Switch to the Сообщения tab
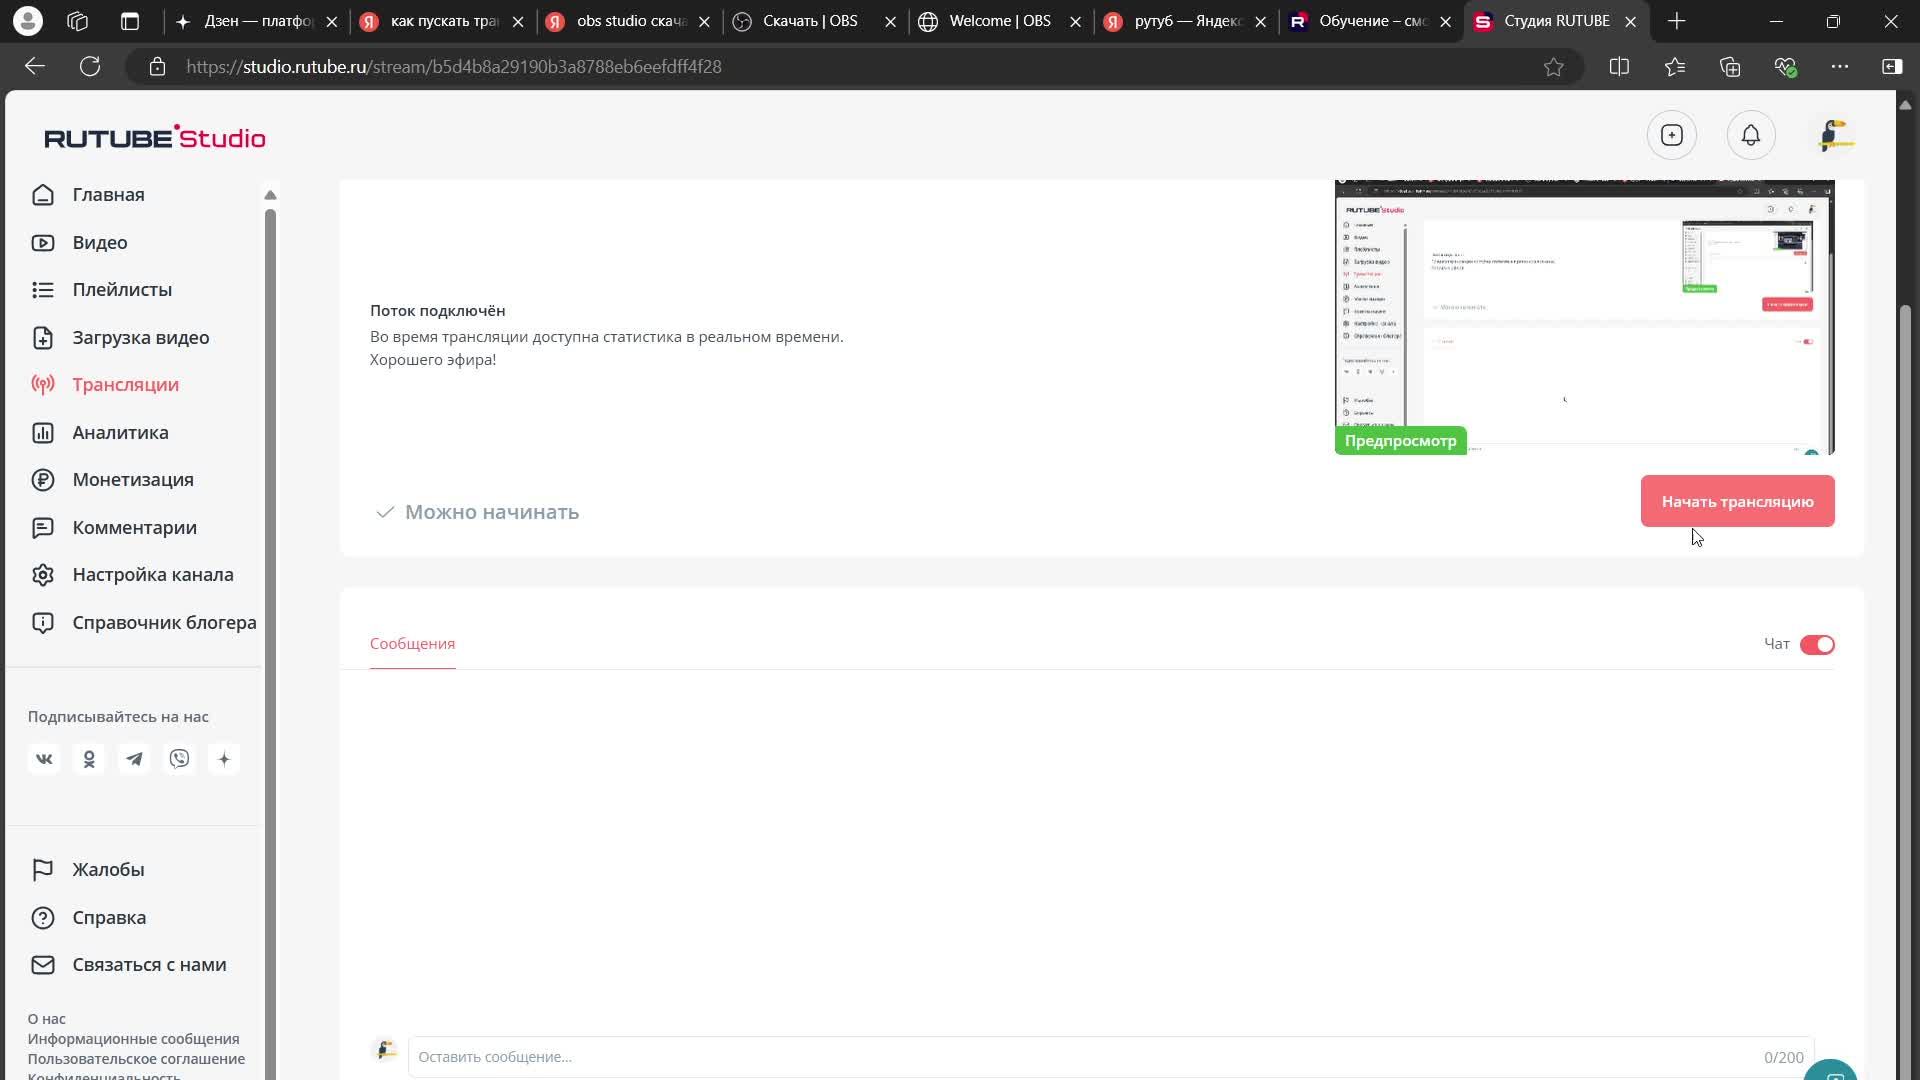Image resolution: width=1920 pixels, height=1080 pixels. click(412, 643)
